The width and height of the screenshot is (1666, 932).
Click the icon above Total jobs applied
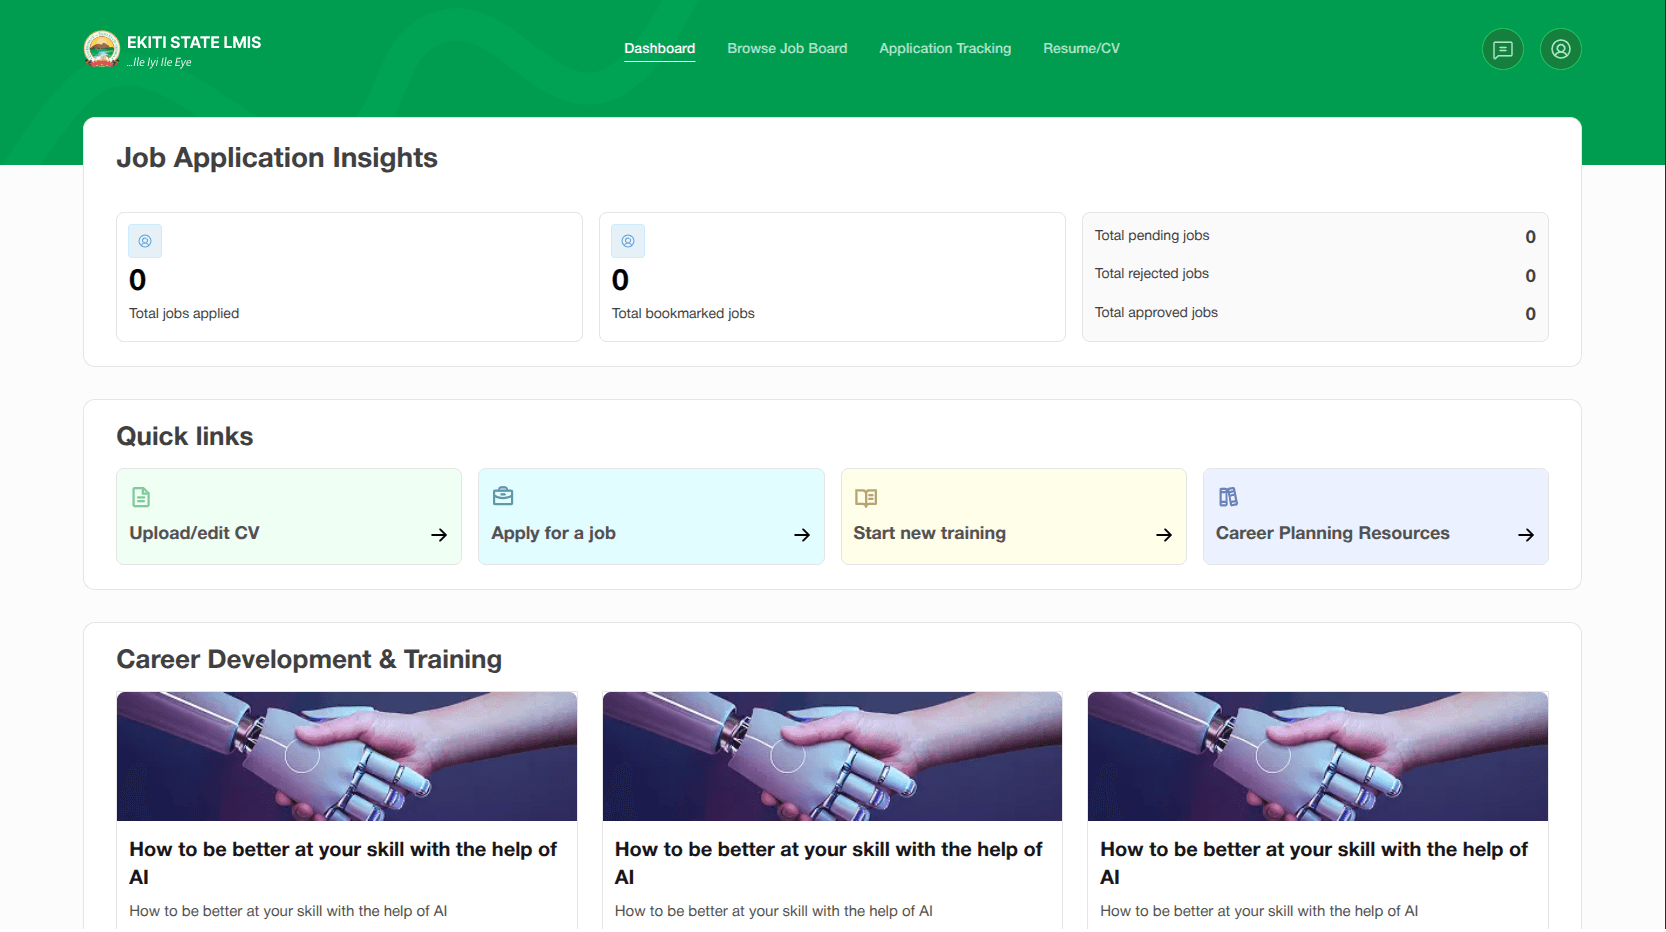pyautogui.click(x=145, y=241)
